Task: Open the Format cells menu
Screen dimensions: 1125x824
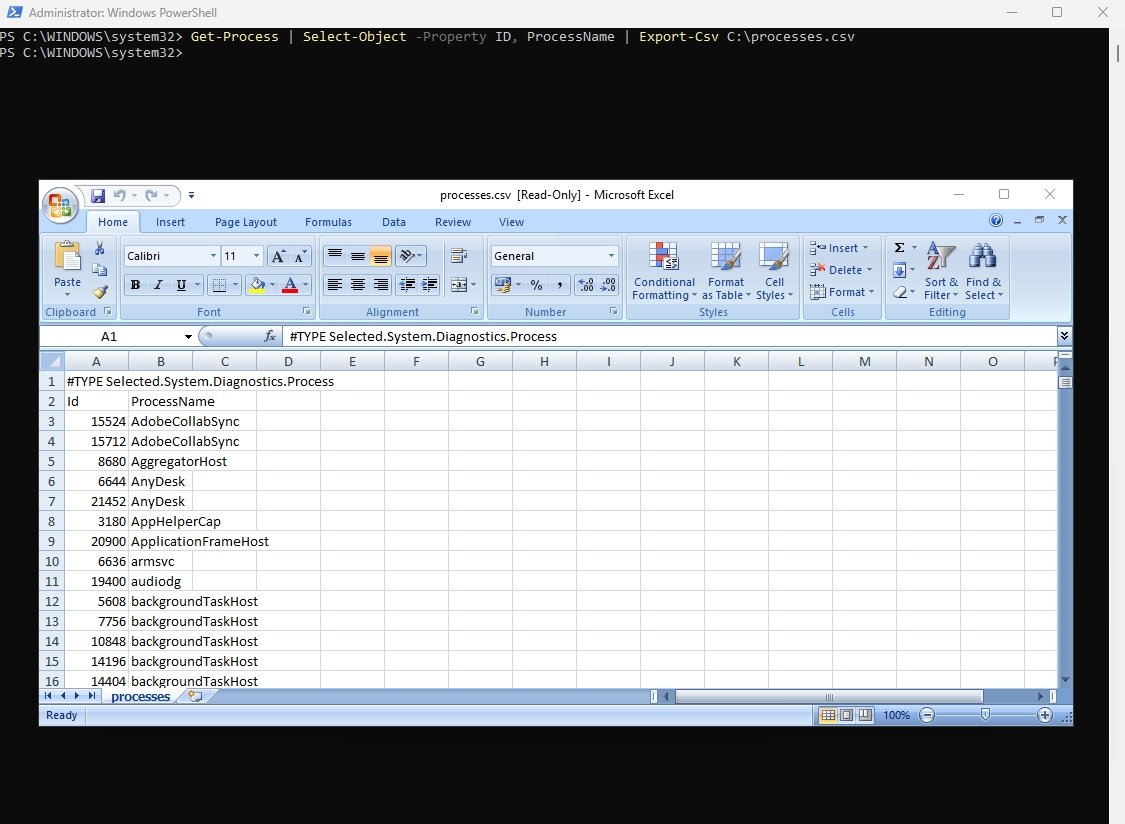Action: 842,292
